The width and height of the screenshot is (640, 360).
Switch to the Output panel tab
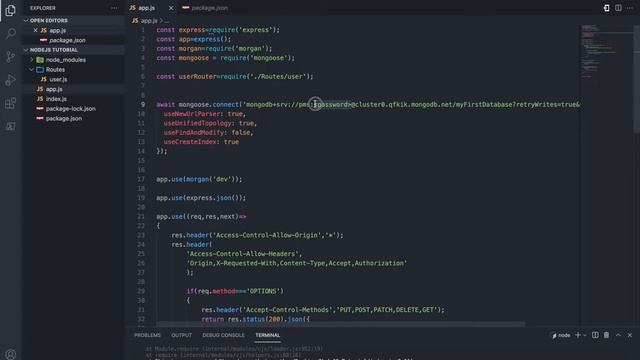(x=182, y=335)
